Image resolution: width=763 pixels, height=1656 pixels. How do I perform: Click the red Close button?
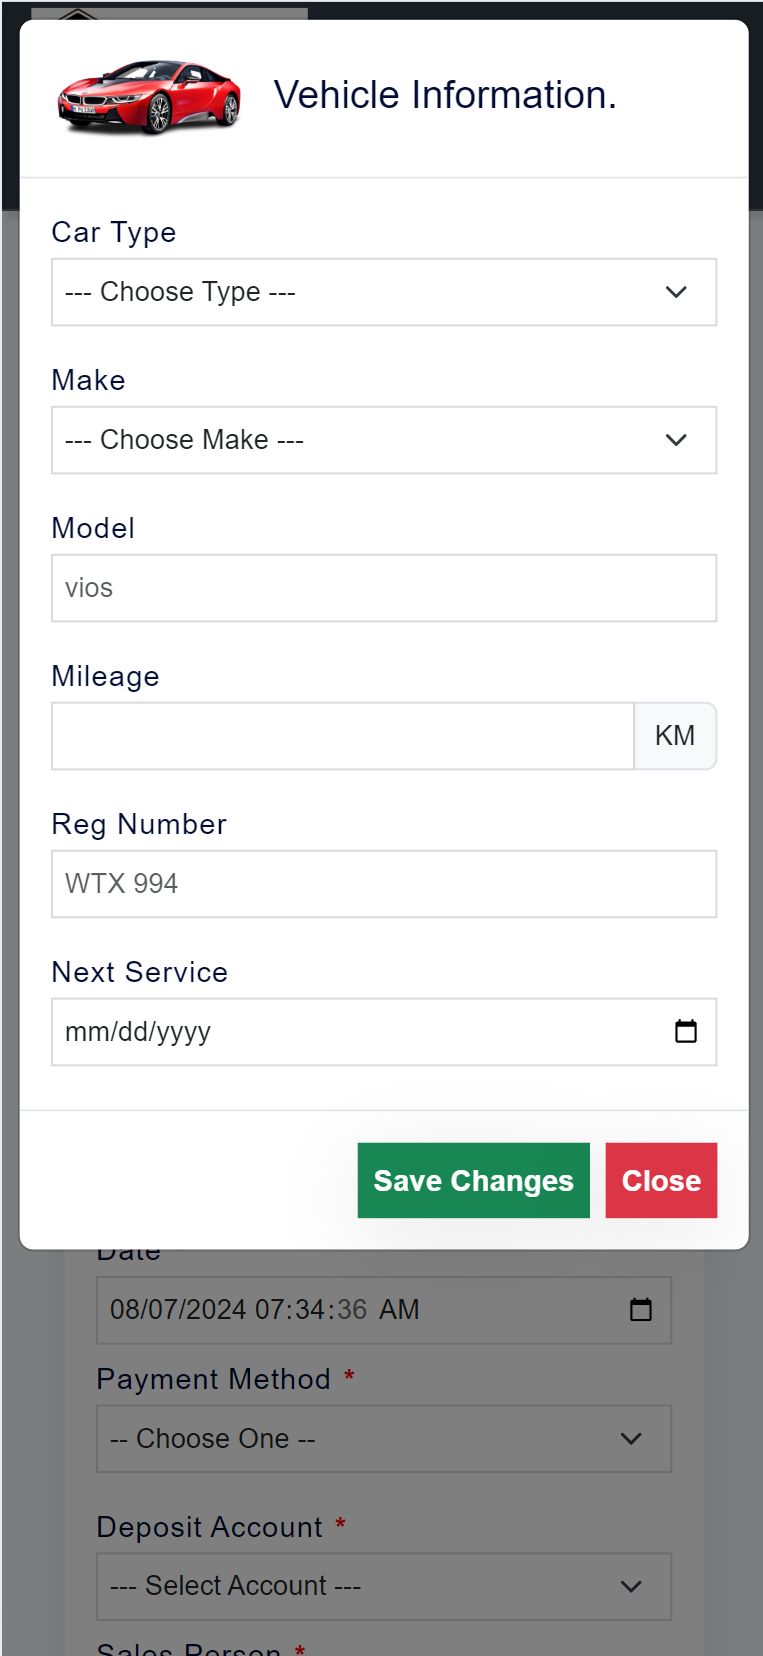point(661,1180)
